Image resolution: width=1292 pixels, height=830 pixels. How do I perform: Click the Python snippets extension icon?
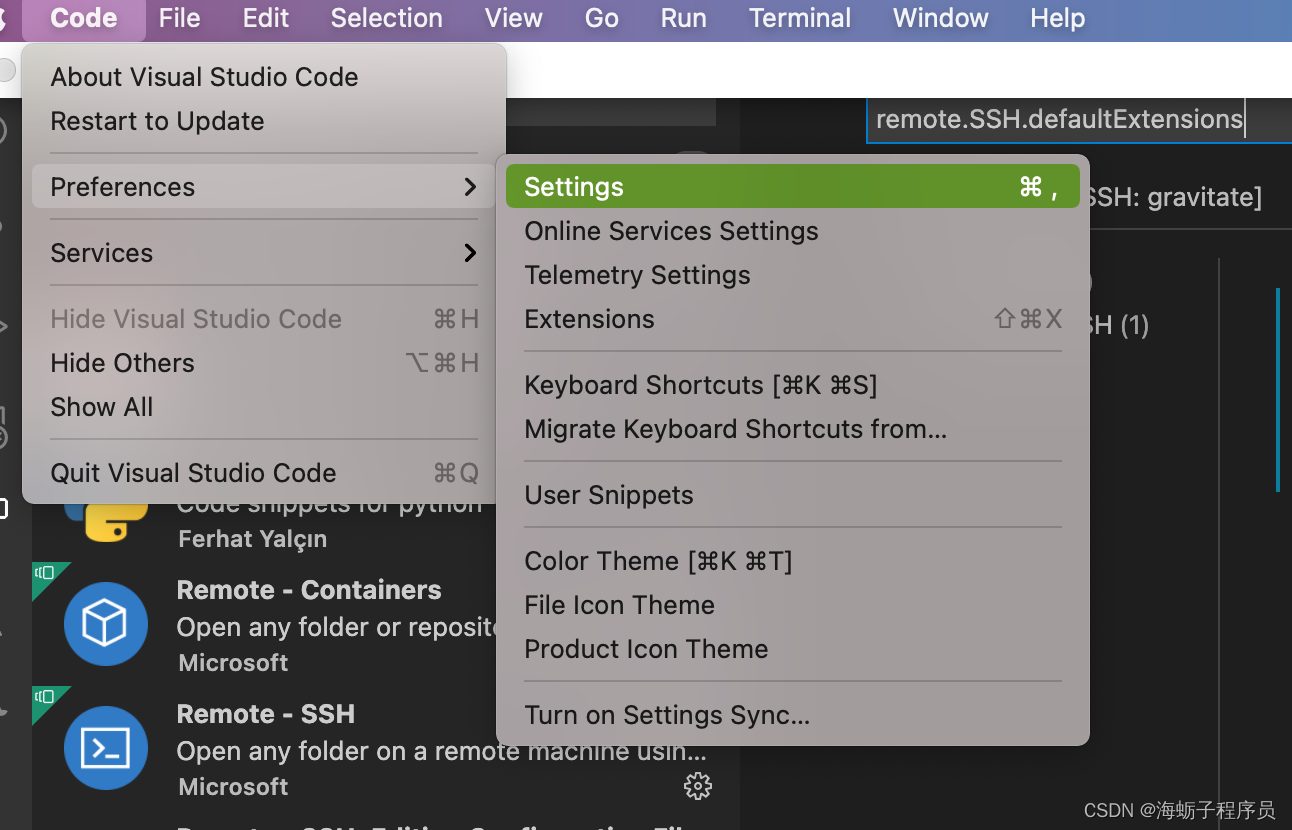point(107,521)
